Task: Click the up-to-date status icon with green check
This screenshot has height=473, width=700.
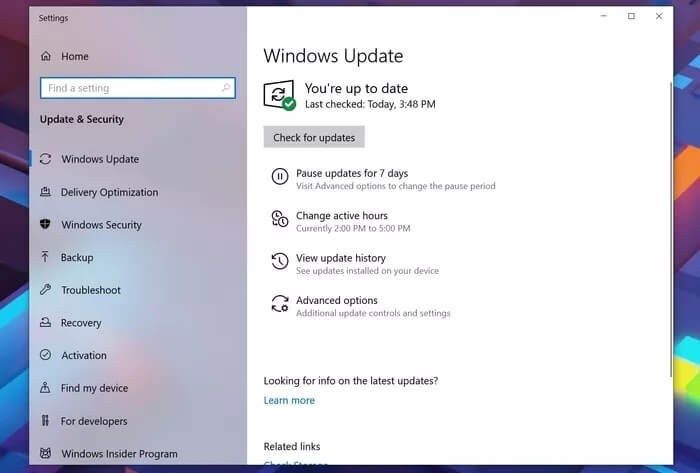Action: tap(279, 95)
